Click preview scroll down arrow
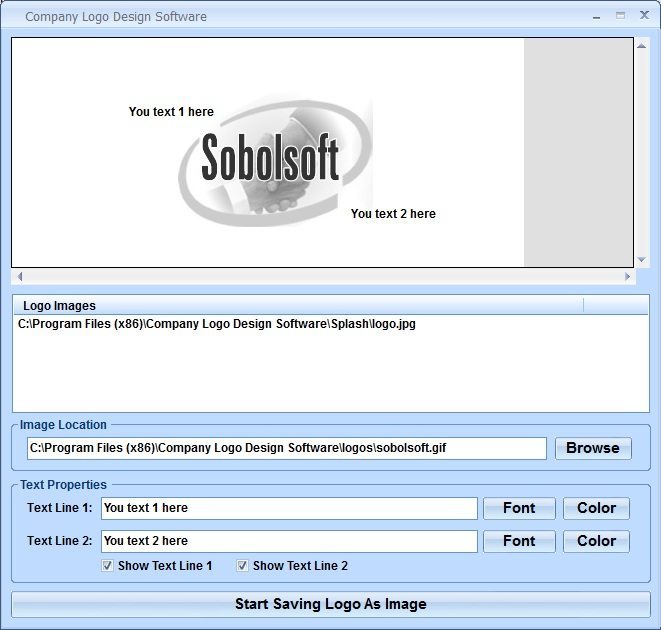Screen dimensions: 661x630 tap(642, 260)
